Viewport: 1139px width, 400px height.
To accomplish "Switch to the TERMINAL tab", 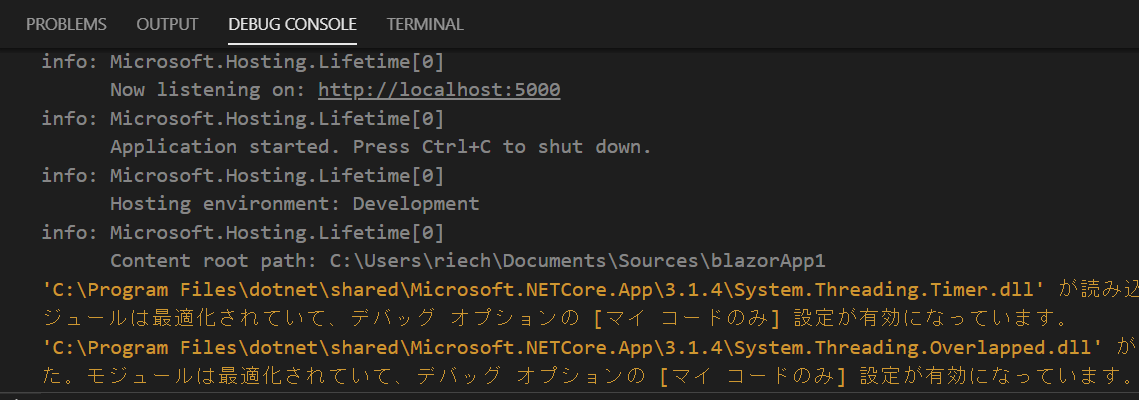I will click(x=425, y=24).
